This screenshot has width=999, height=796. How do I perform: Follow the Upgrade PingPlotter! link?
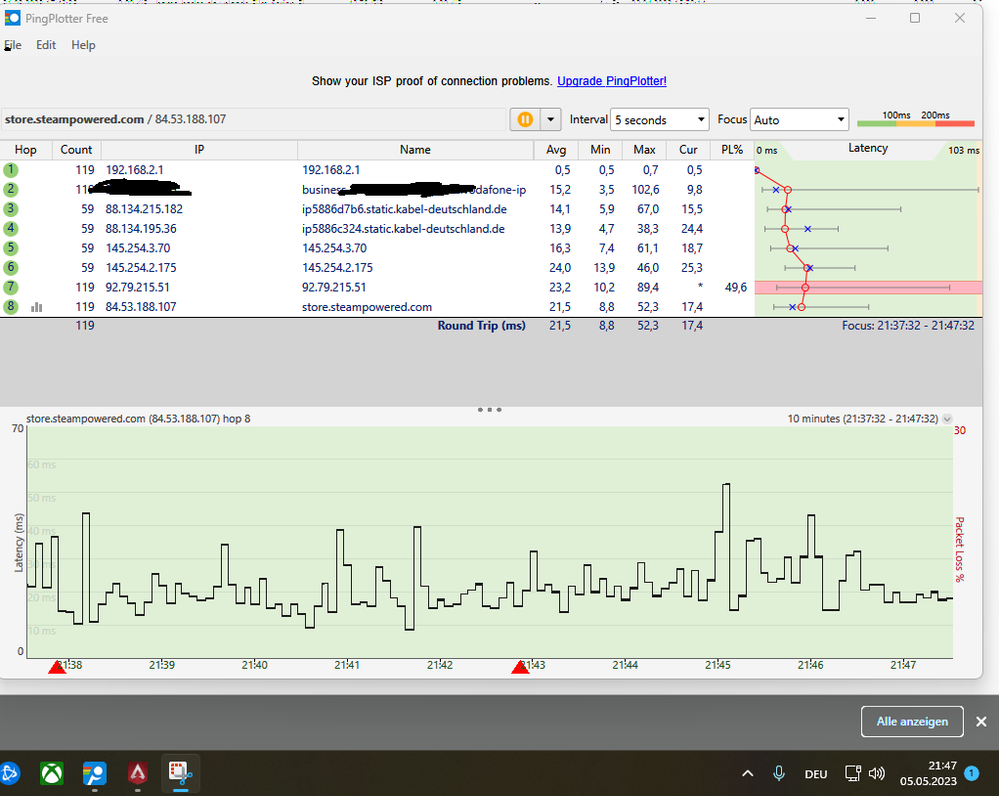[x=612, y=81]
